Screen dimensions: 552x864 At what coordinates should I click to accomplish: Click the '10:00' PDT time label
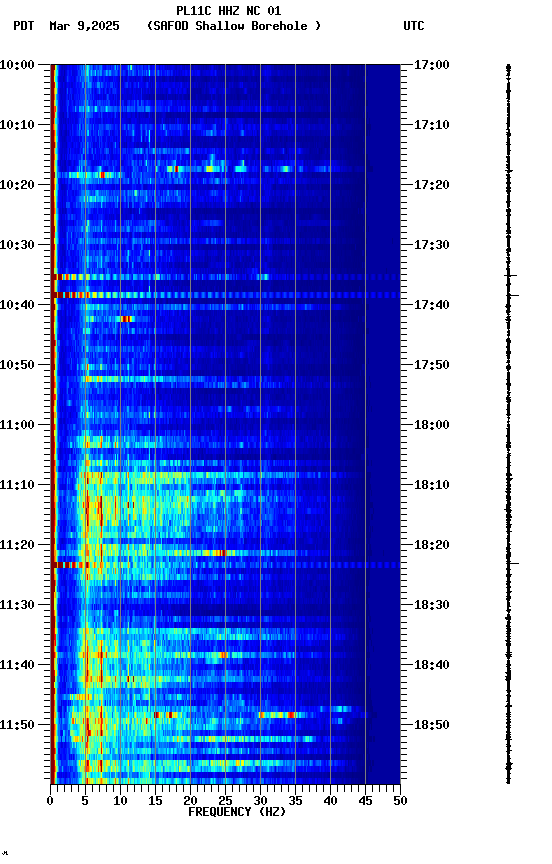point(17,65)
